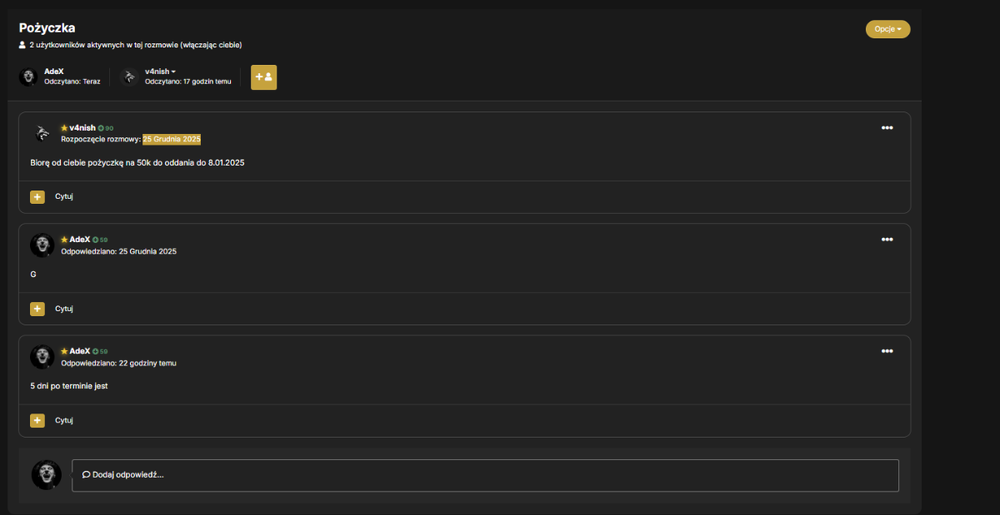
Task: Click the plus multiquote icon on the "G" reply
Action: (38, 309)
